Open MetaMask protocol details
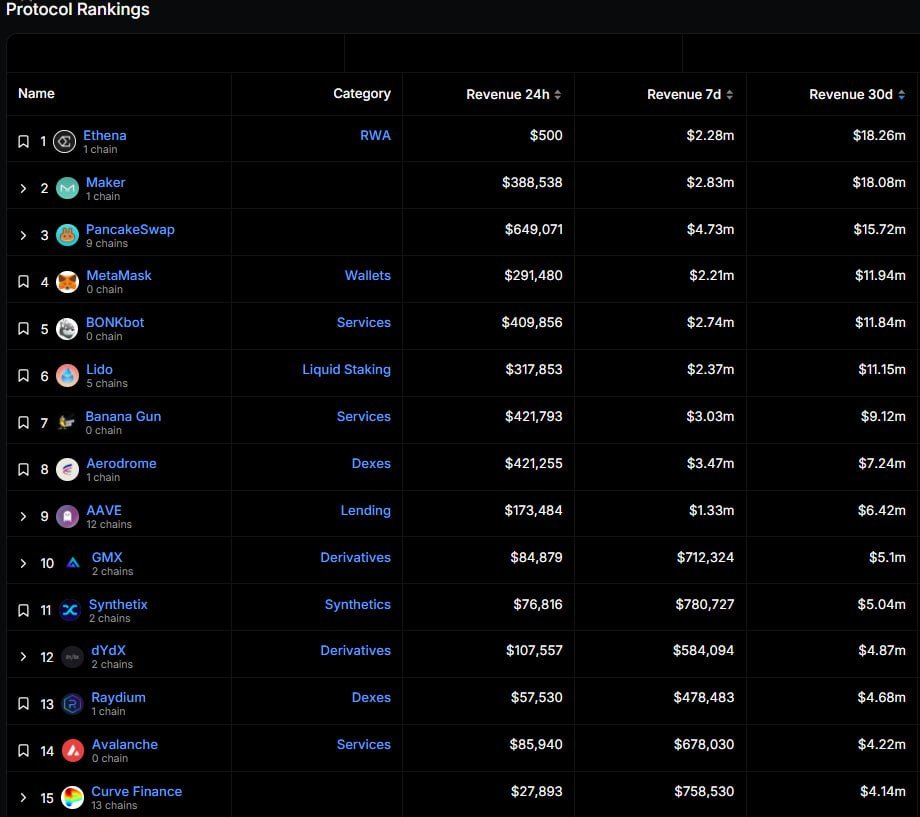Viewport: 920px width, 817px height. click(119, 275)
